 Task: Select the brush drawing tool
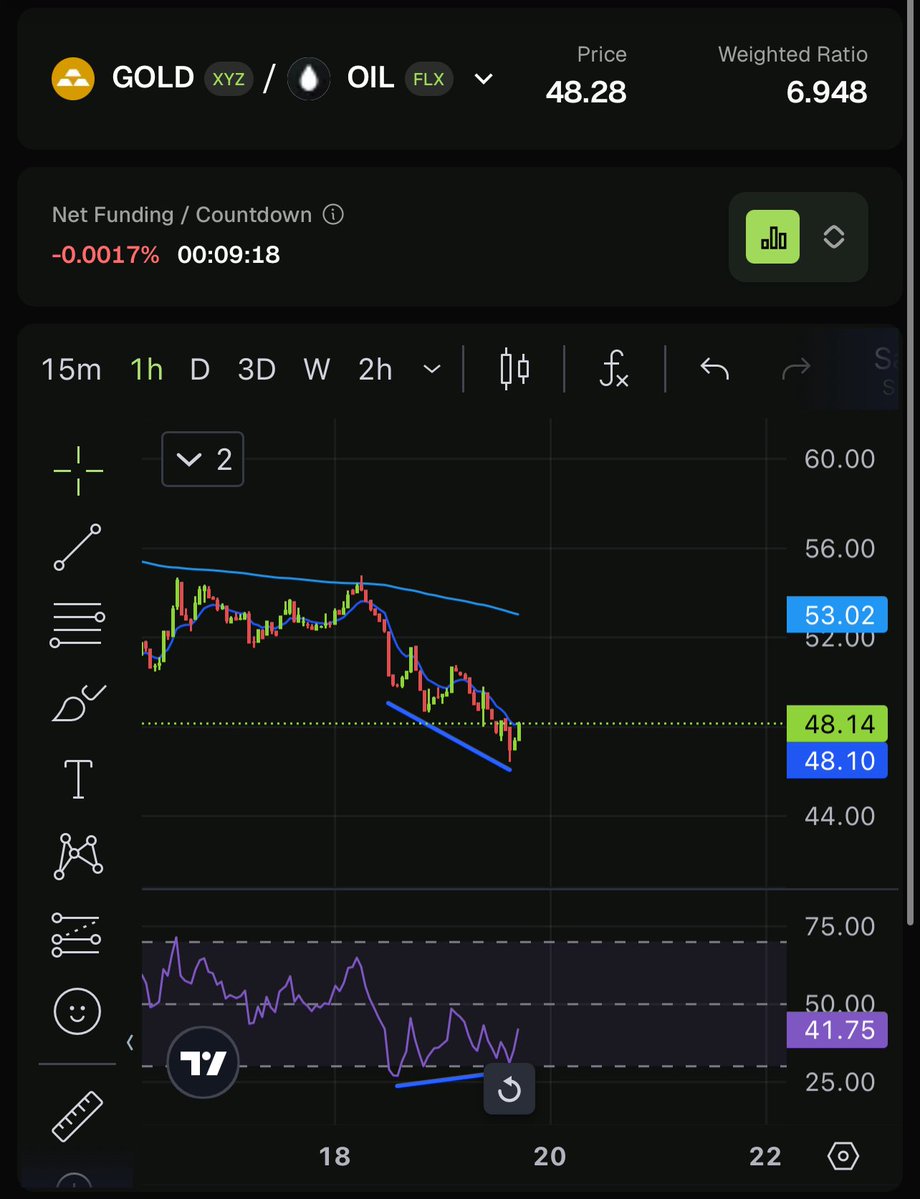(x=78, y=703)
